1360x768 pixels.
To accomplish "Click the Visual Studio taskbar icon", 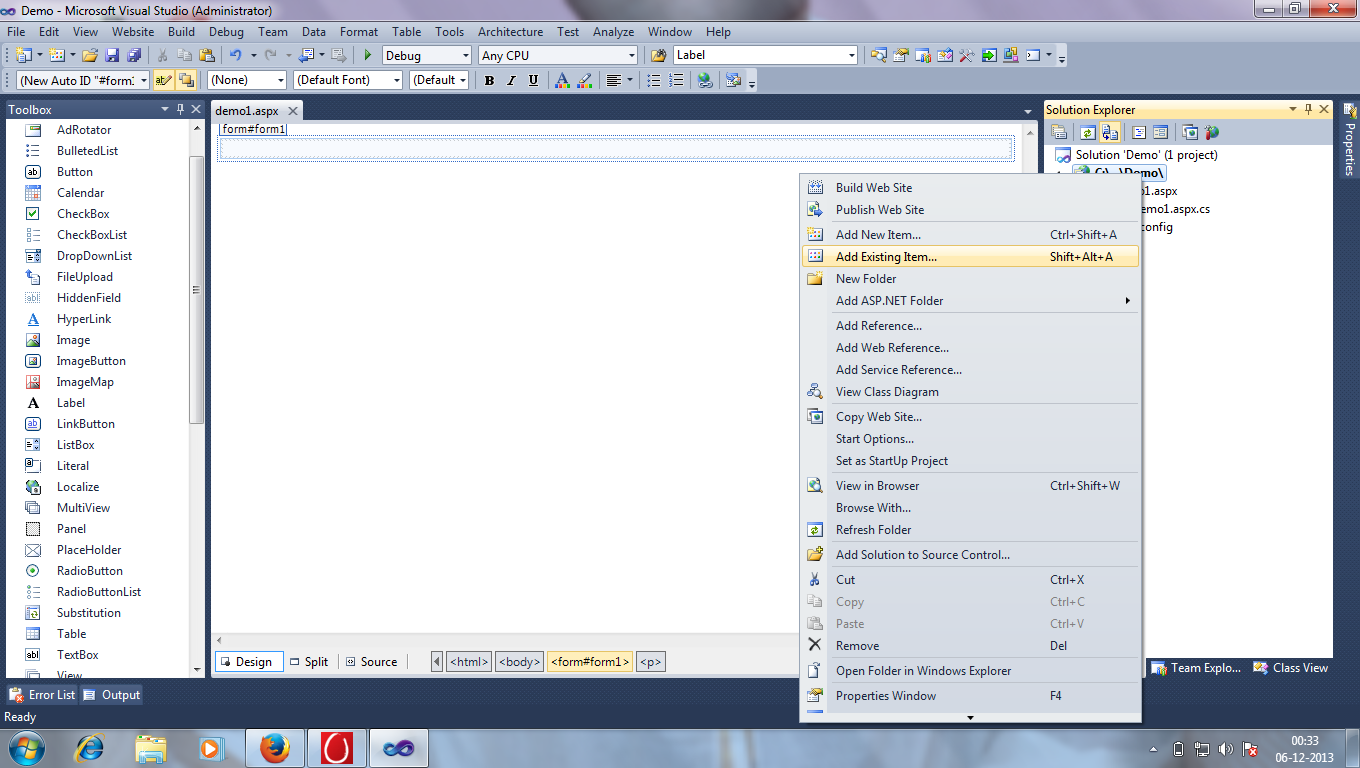I will click(398, 747).
